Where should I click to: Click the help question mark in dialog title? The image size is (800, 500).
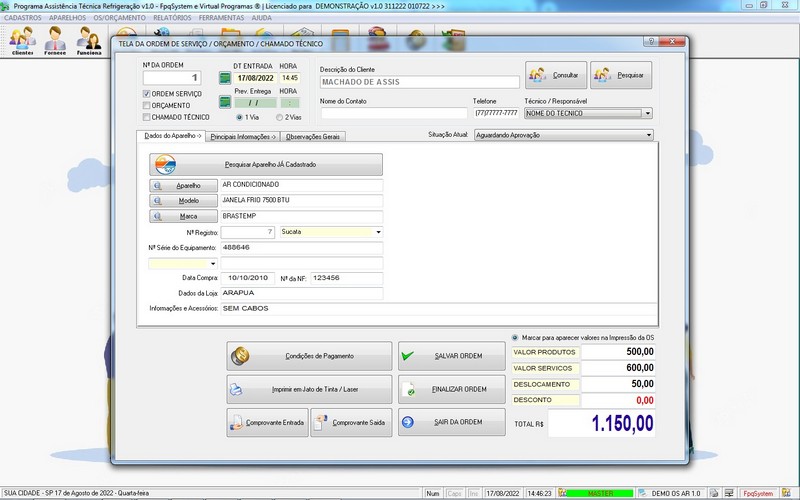pyautogui.click(x=650, y=41)
